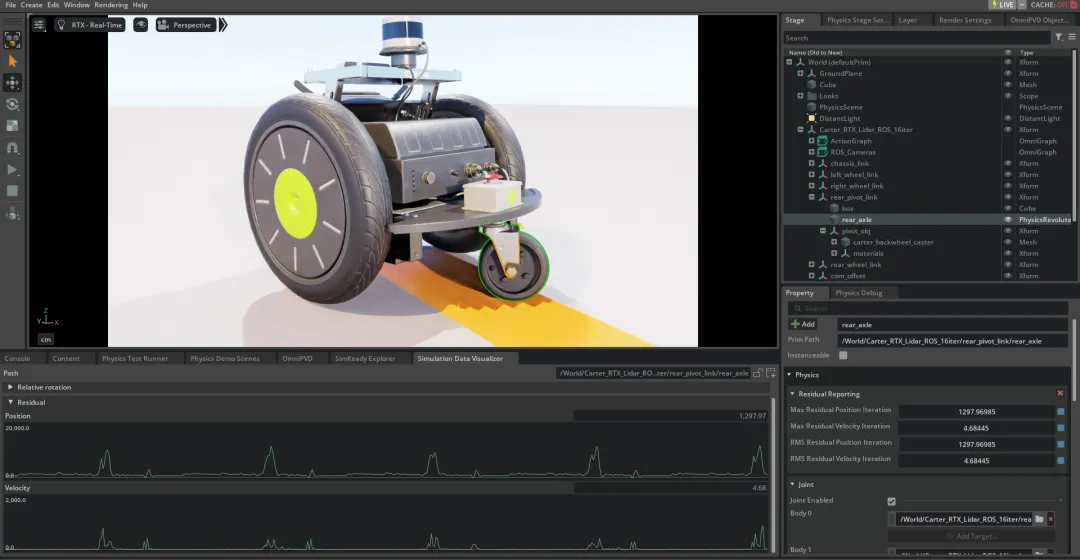Toggle the Instanceable checkbox

pyautogui.click(x=843, y=355)
